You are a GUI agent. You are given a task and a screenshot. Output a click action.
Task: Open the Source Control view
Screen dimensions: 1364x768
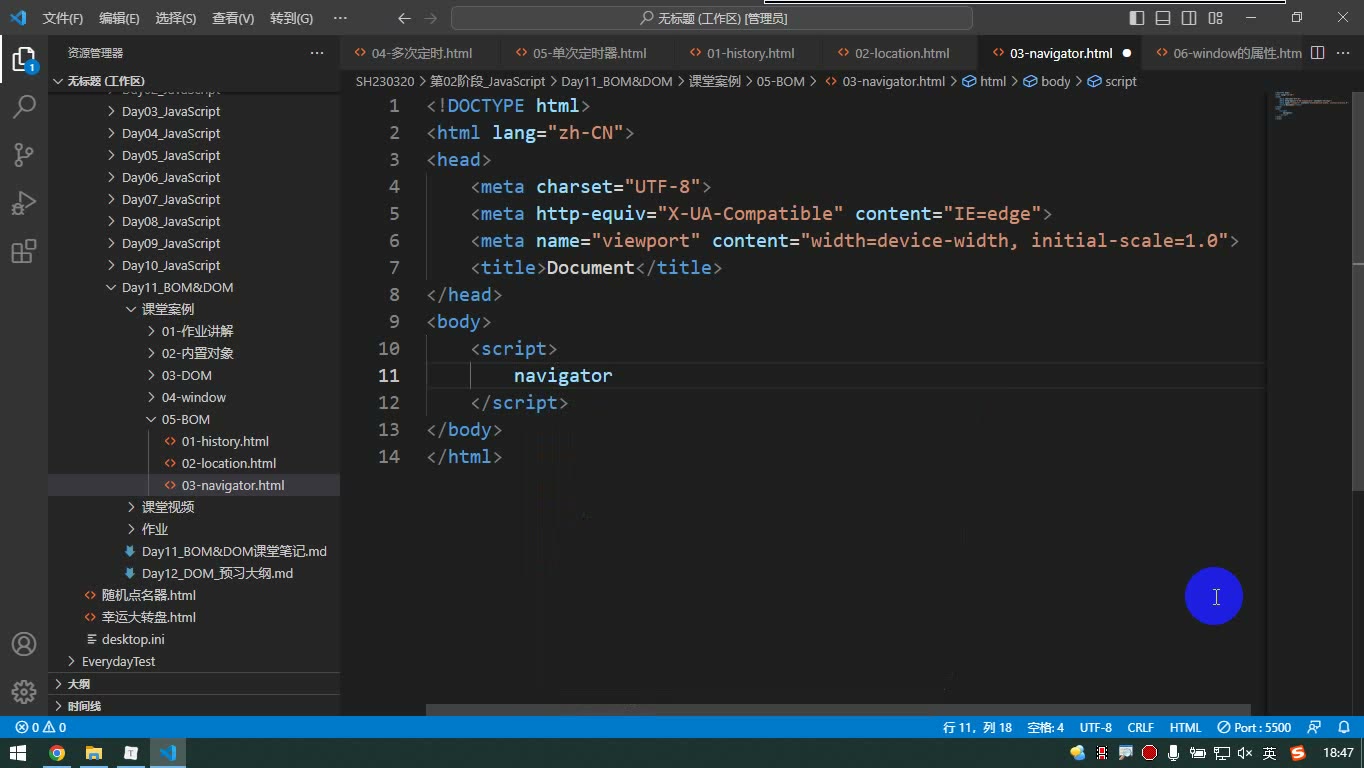pos(24,154)
